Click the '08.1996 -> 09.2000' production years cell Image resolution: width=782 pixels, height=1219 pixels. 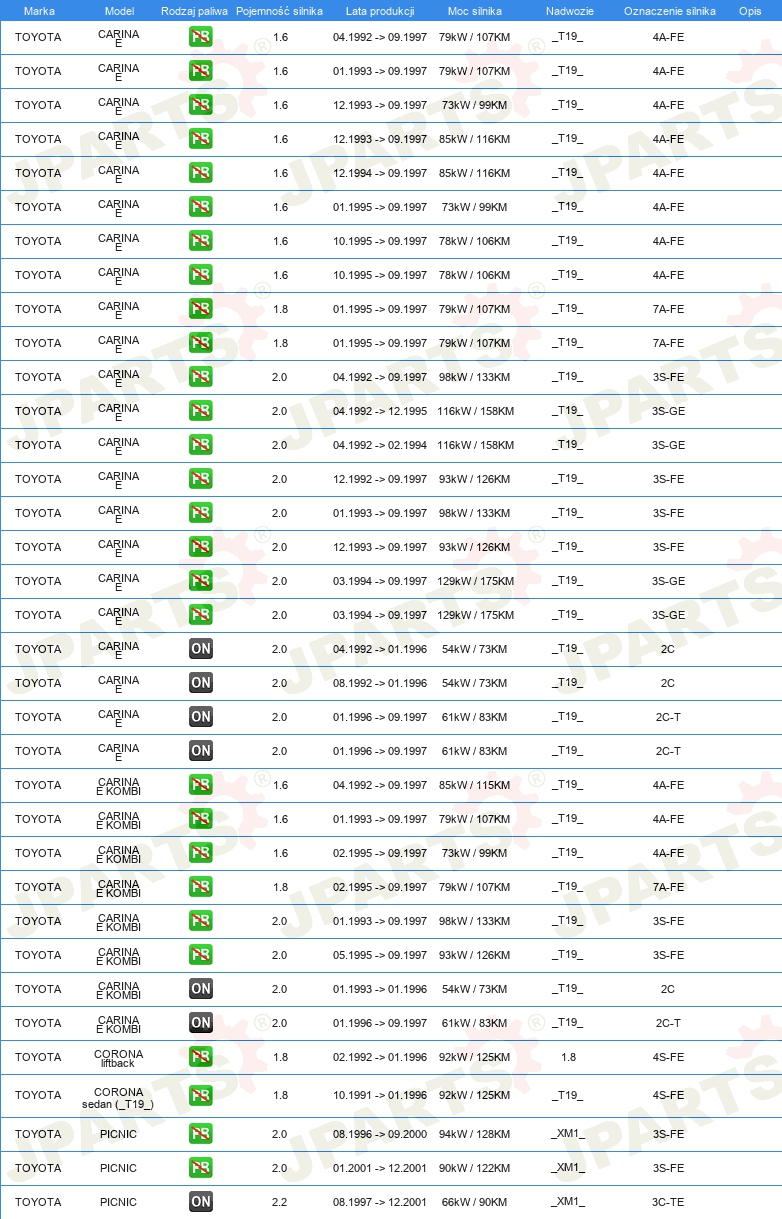point(380,1134)
